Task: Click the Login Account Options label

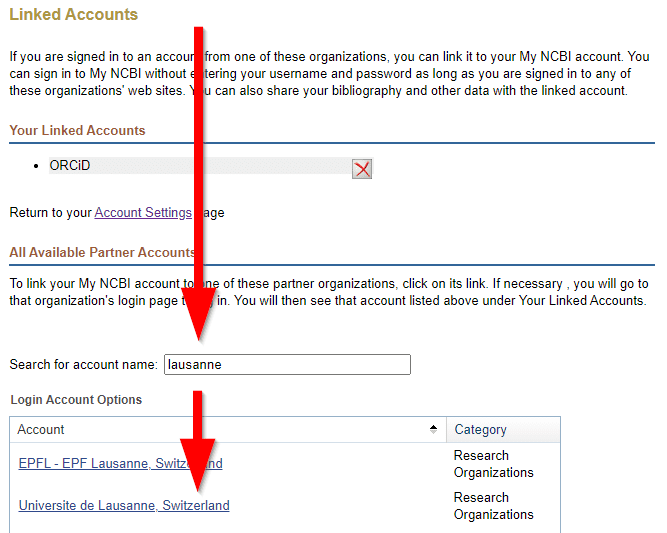Action: tap(76, 399)
